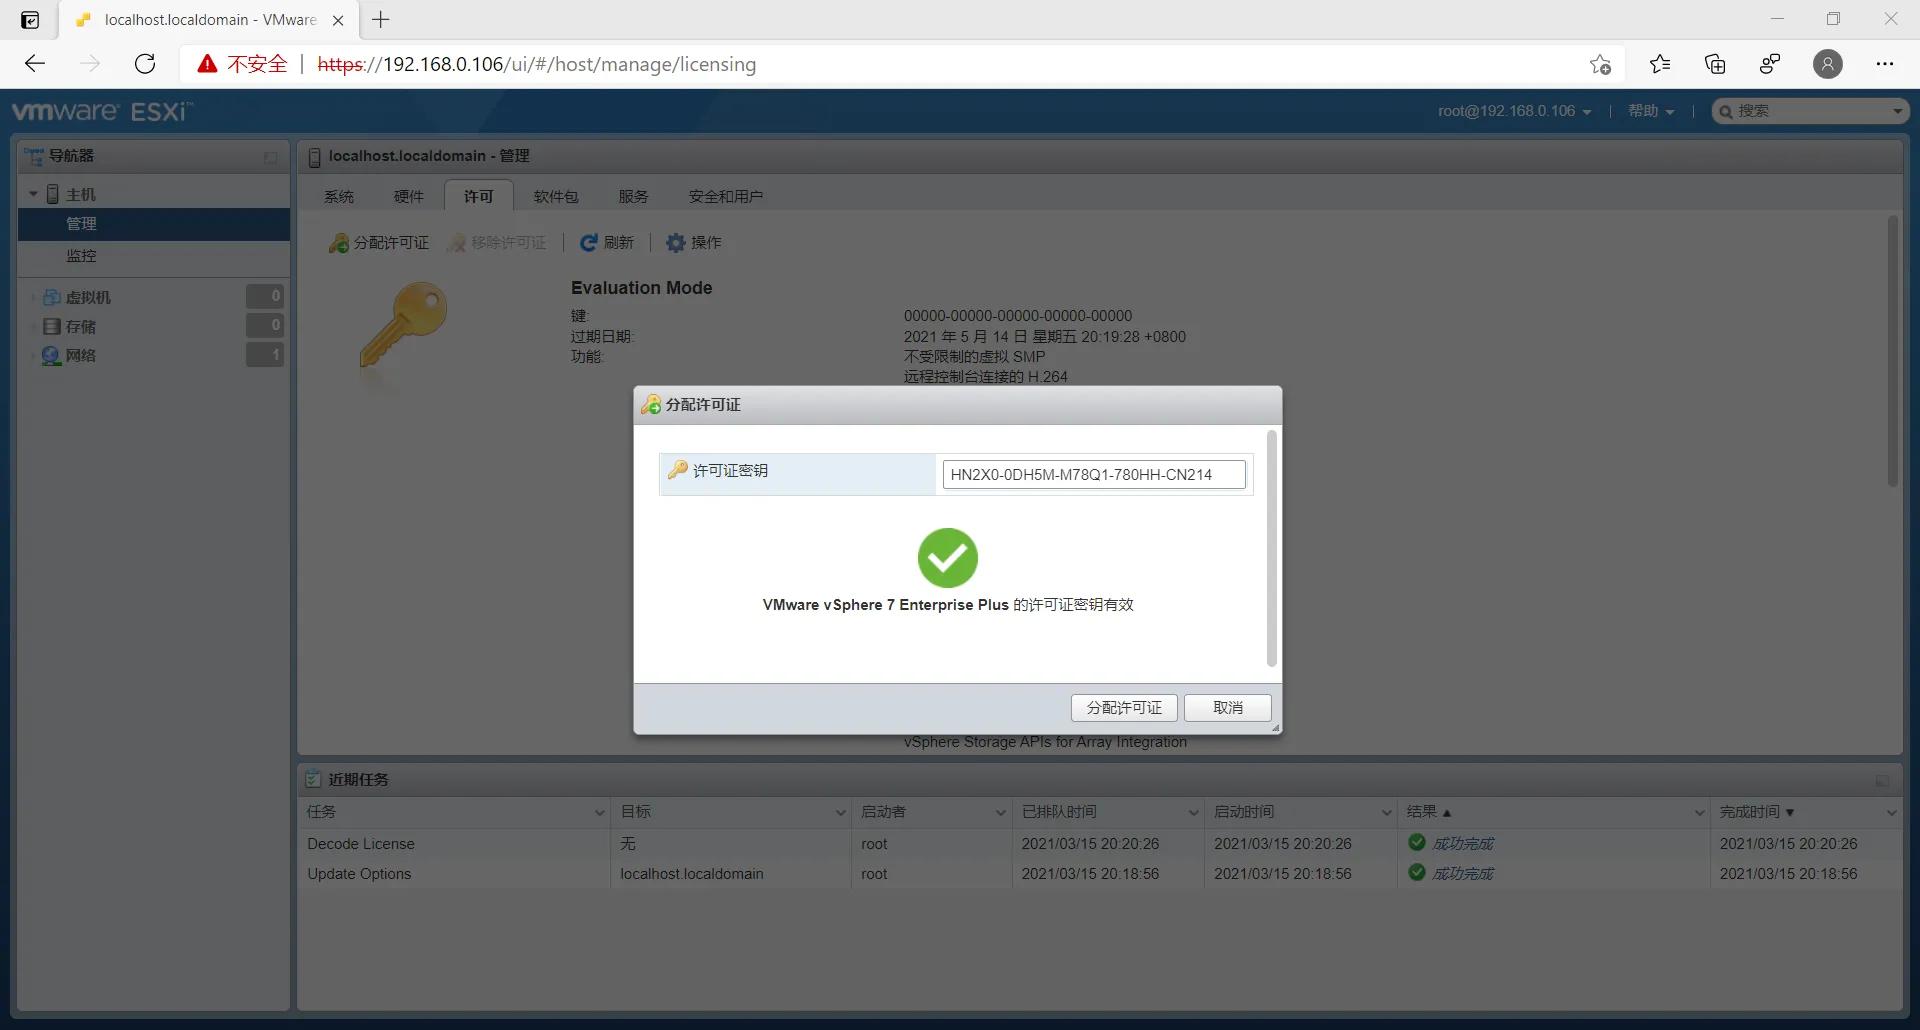Click Assign license toolbar icon 分配许可证
The height and width of the screenshot is (1030, 1920).
(x=379, y=243)
